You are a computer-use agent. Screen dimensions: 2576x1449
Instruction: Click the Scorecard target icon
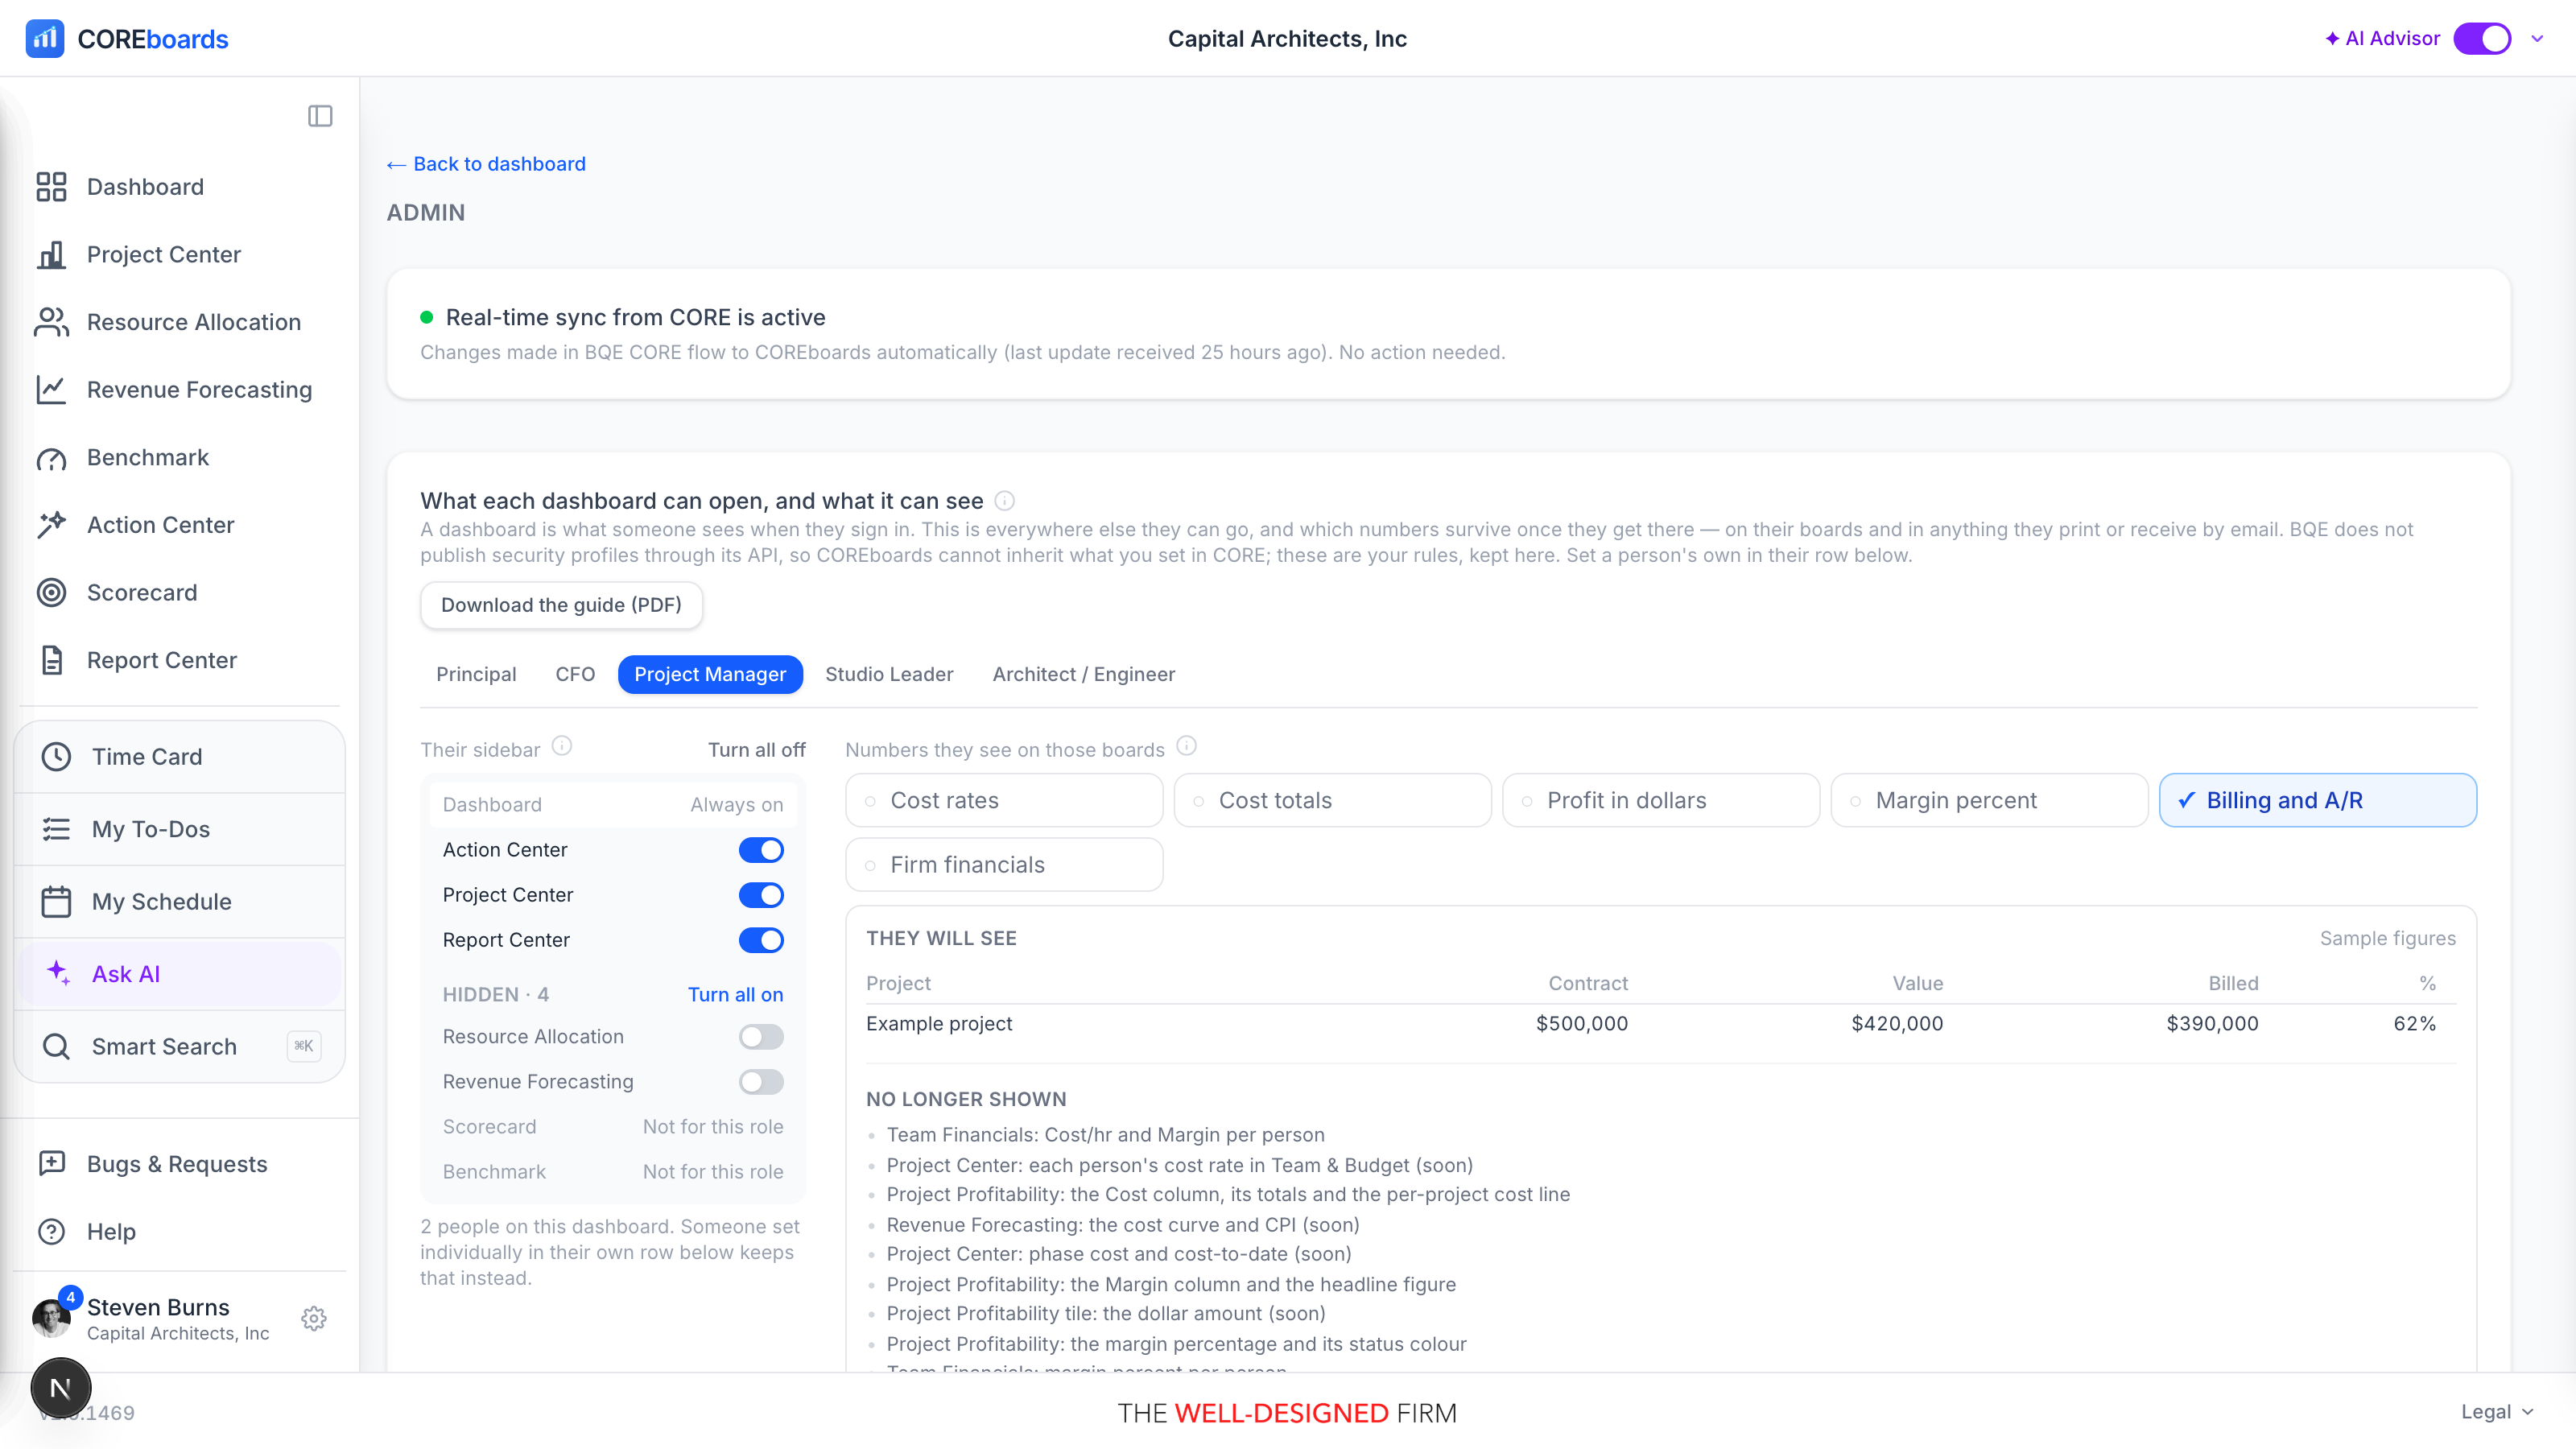[x=51, y=593]
